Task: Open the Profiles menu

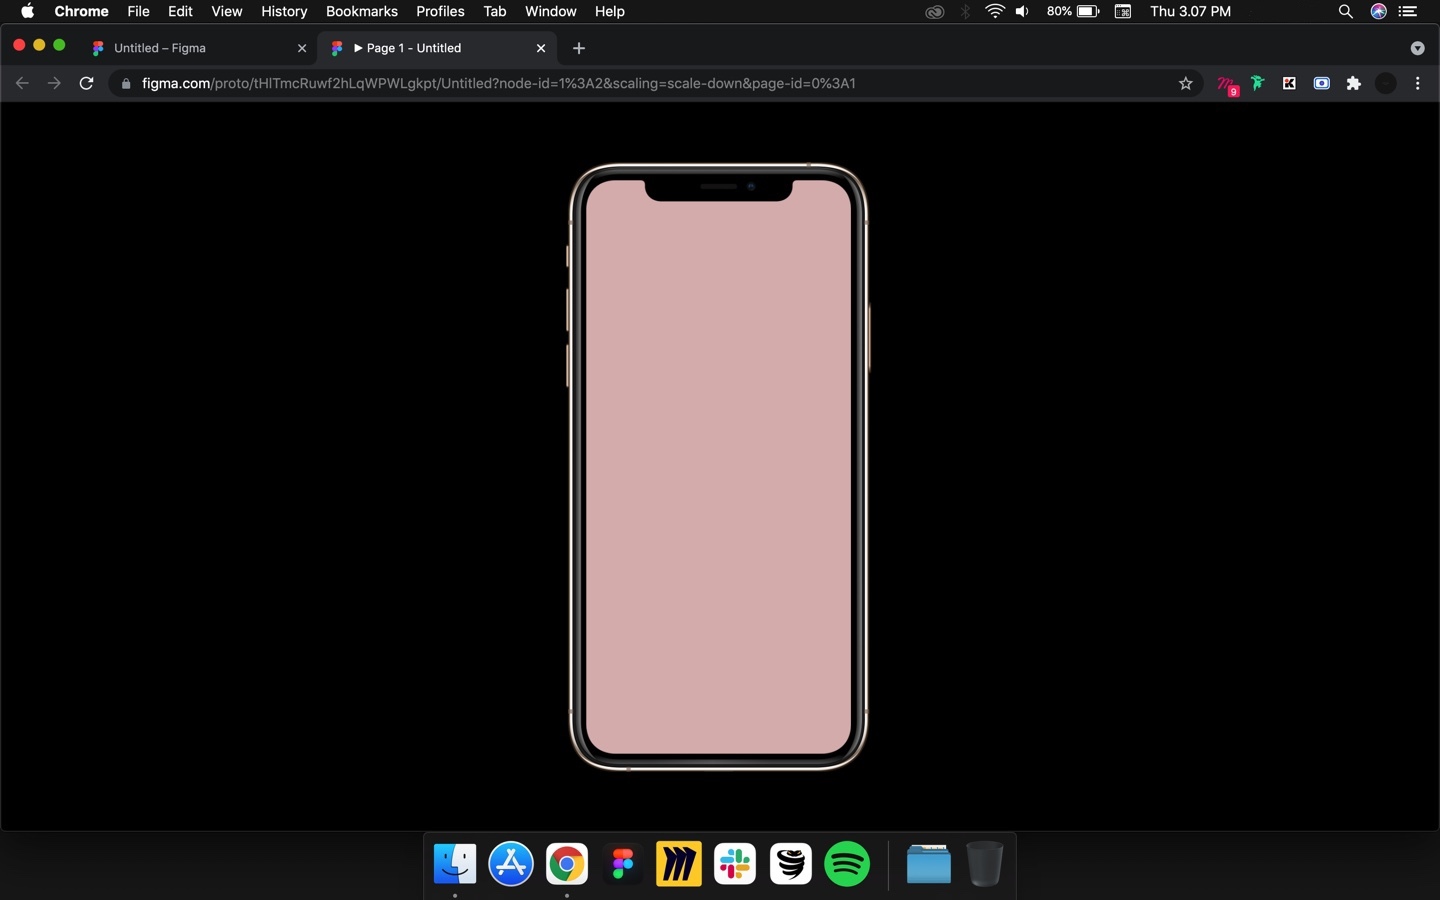Action: tap(440, 11)
